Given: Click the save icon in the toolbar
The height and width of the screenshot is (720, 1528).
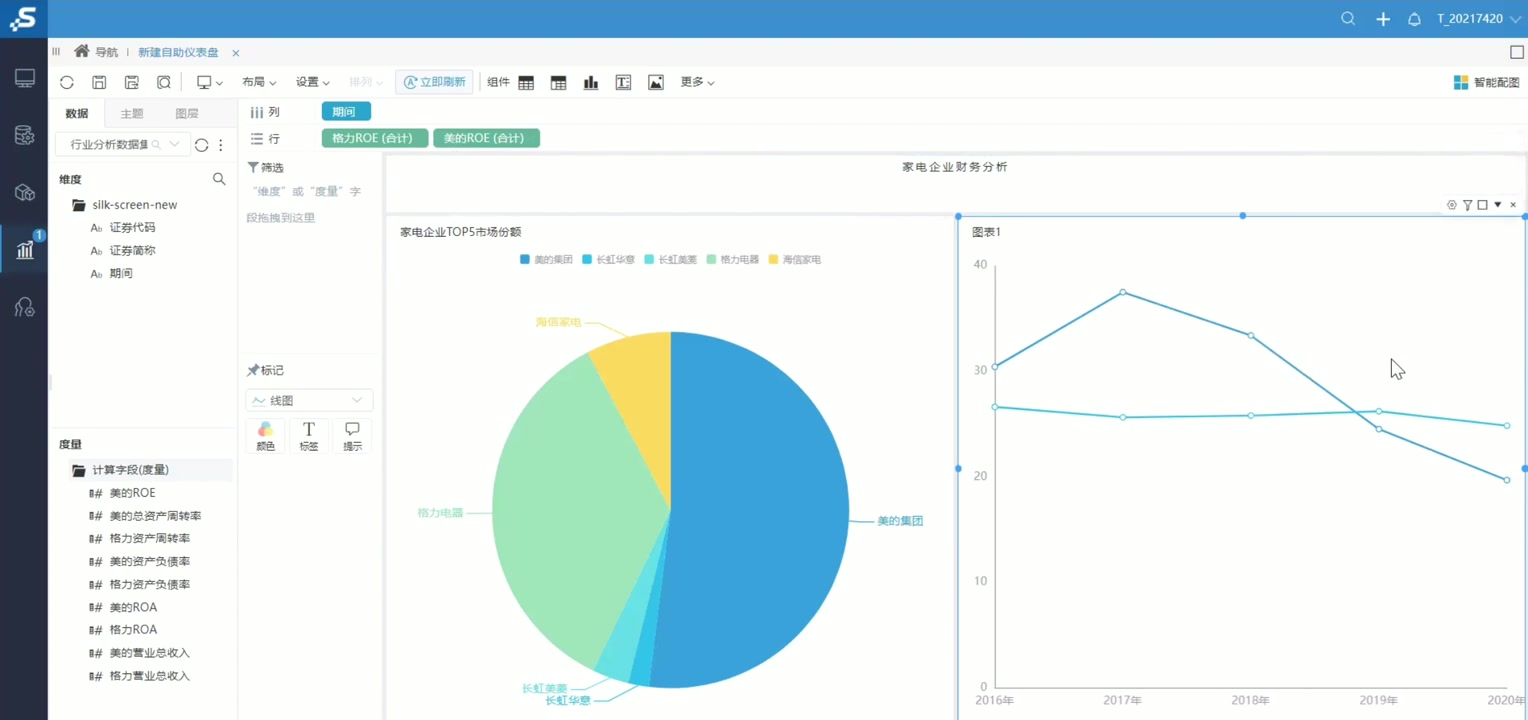Looking at the screenshot, I should 99,82.
